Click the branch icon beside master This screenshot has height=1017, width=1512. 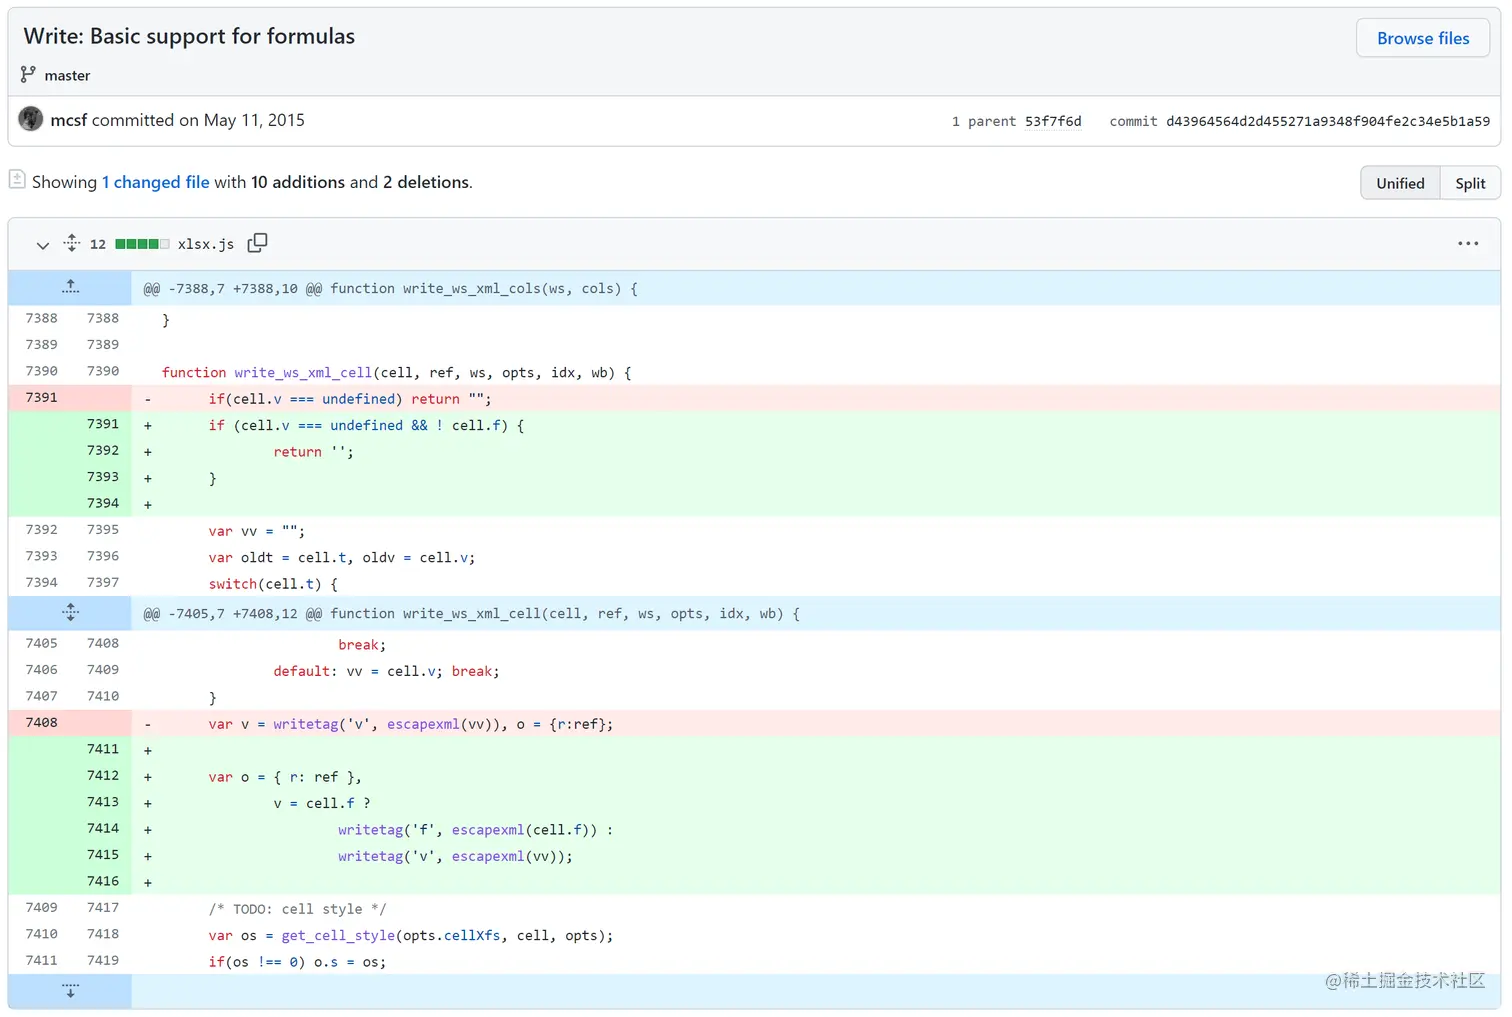point(28,74)
